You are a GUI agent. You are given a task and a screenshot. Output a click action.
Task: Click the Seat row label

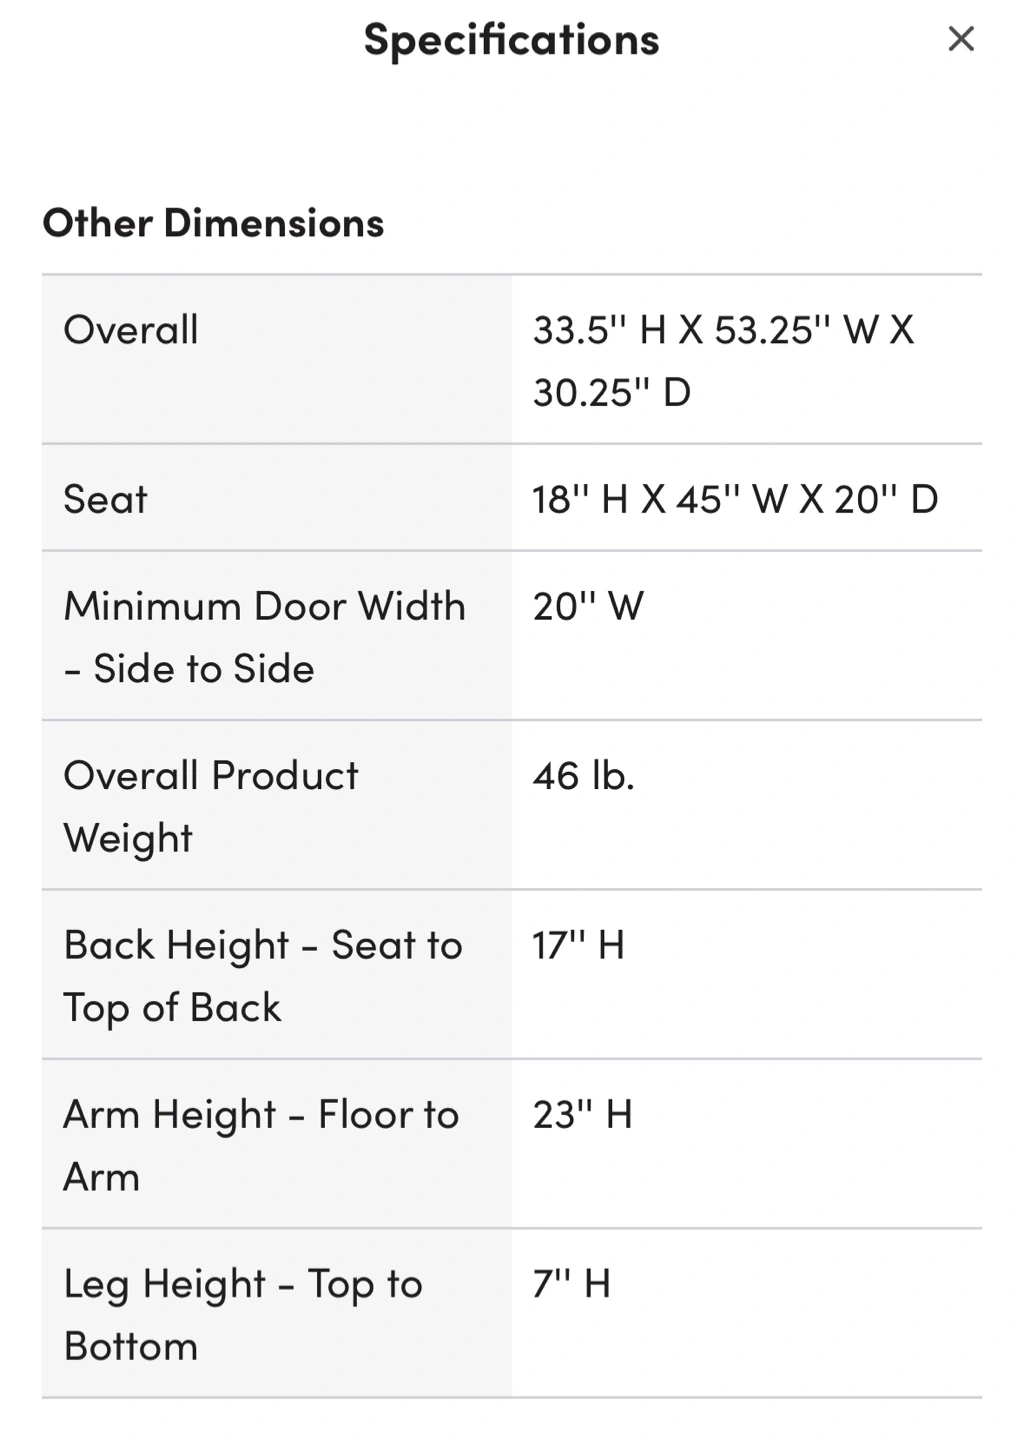click(105, 499)
